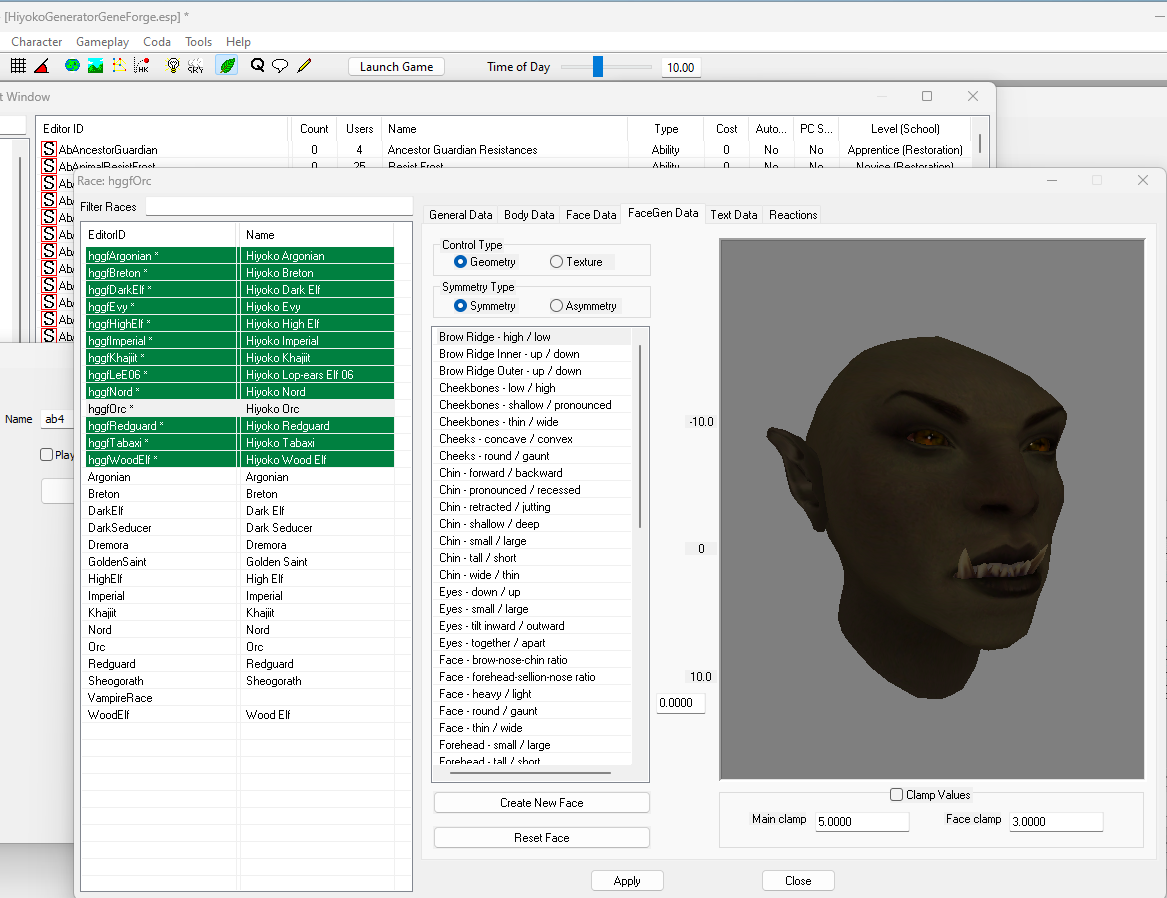Select the DarkSeducer race row

(x=240, y=528)
